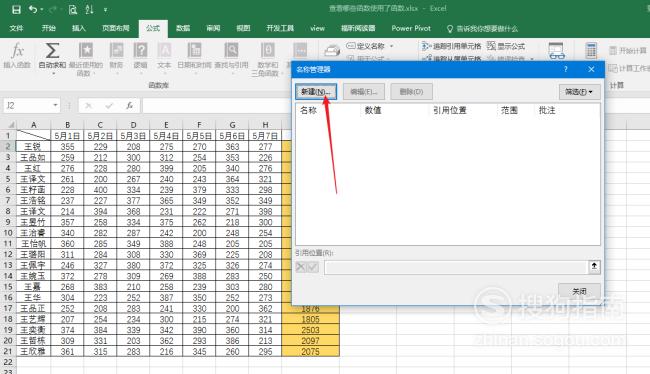Click the Print Preview icon in quick access toolbar
This screenshot has width=650, height=374.
(73, 9)
